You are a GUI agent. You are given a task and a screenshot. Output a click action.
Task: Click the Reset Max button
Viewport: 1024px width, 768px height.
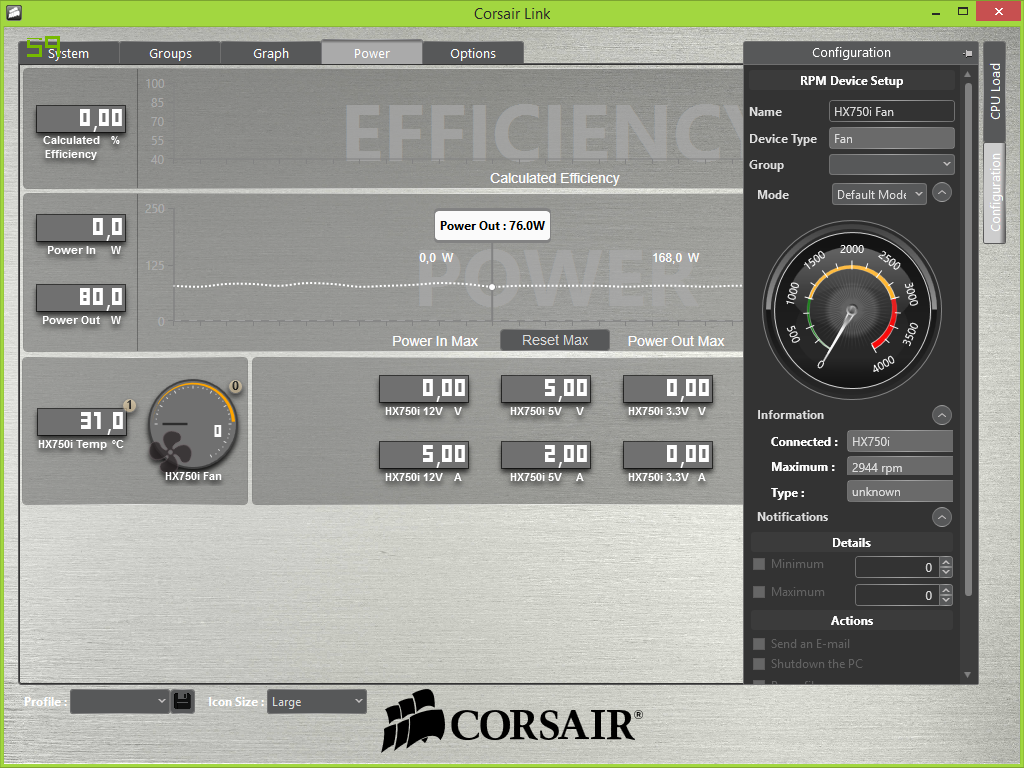(x=554, y=339)
